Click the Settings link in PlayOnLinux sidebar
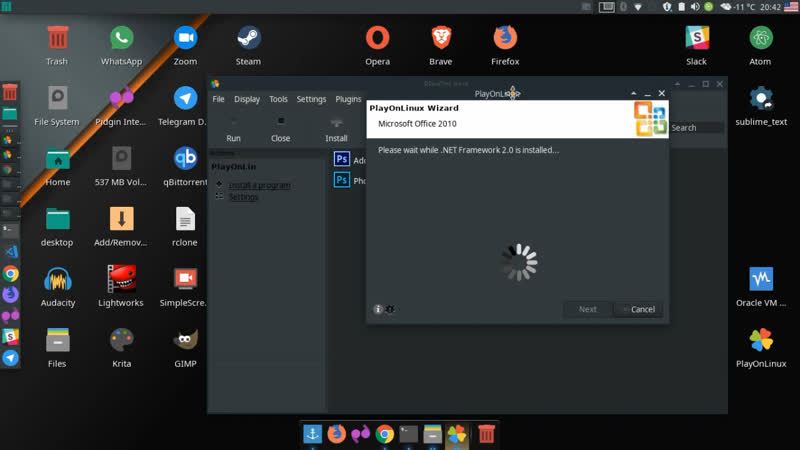The height and width of the screenshot is (450, 800). (x=243, y=197)
